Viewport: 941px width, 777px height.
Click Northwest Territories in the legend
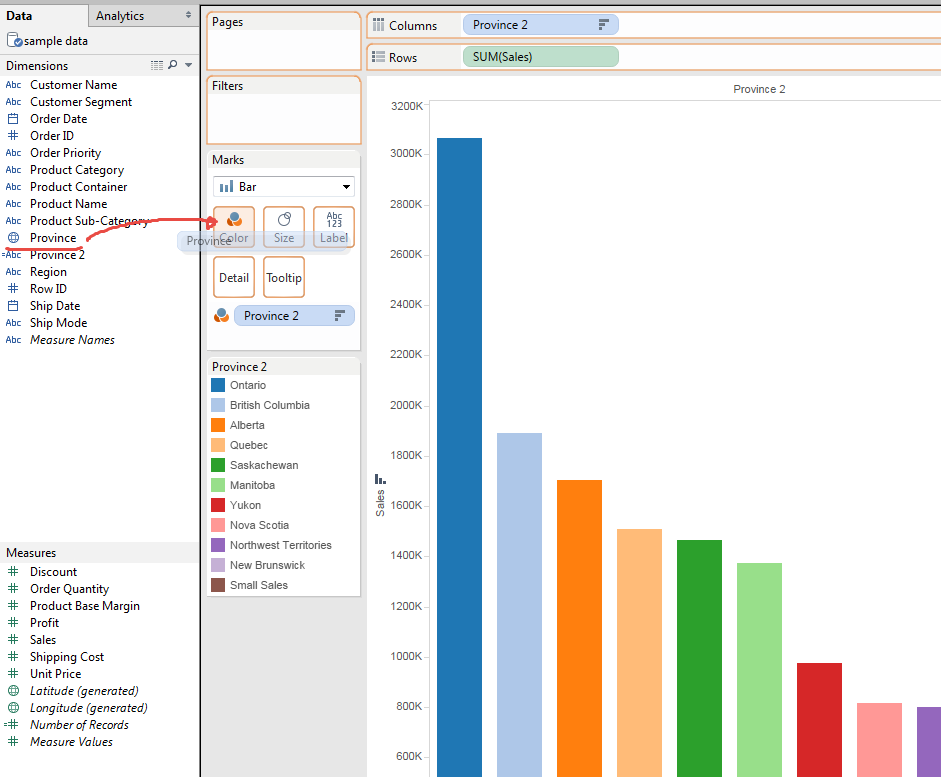[281, 545]
